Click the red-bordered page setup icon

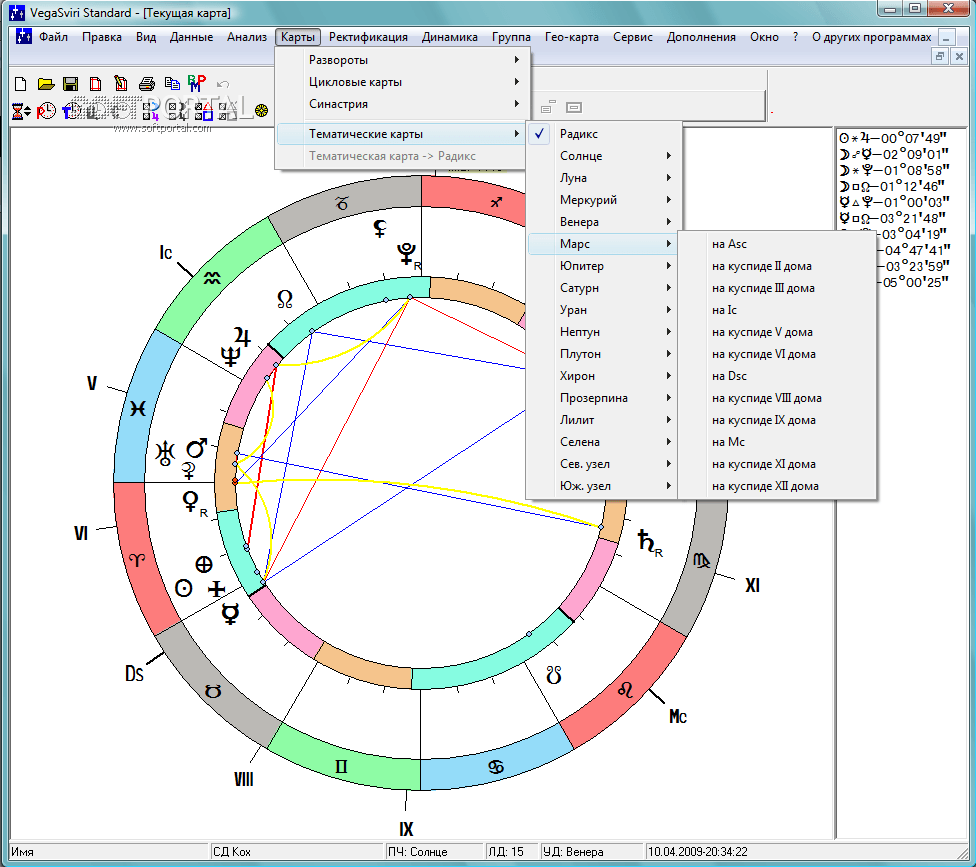coord(95,83)
